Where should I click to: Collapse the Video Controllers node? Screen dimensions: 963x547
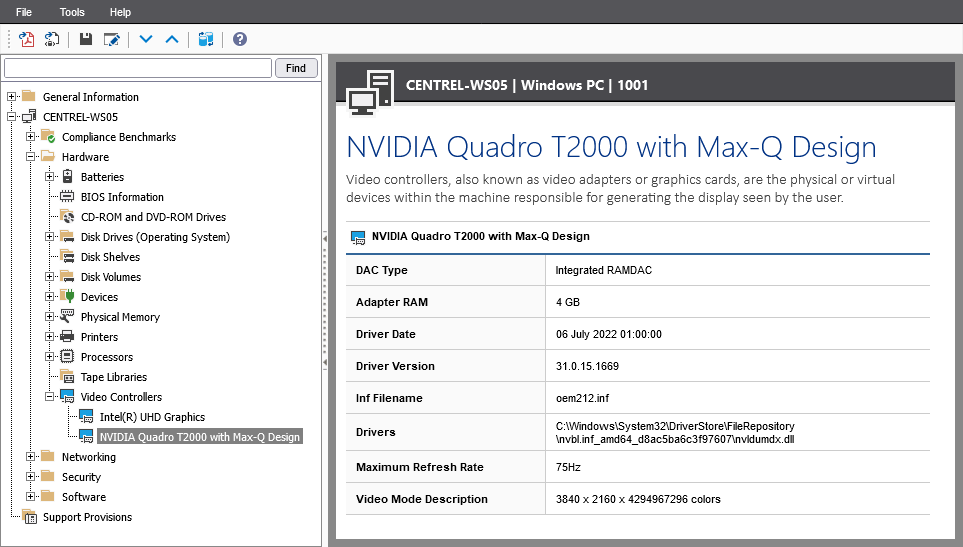tap(49, 397)
